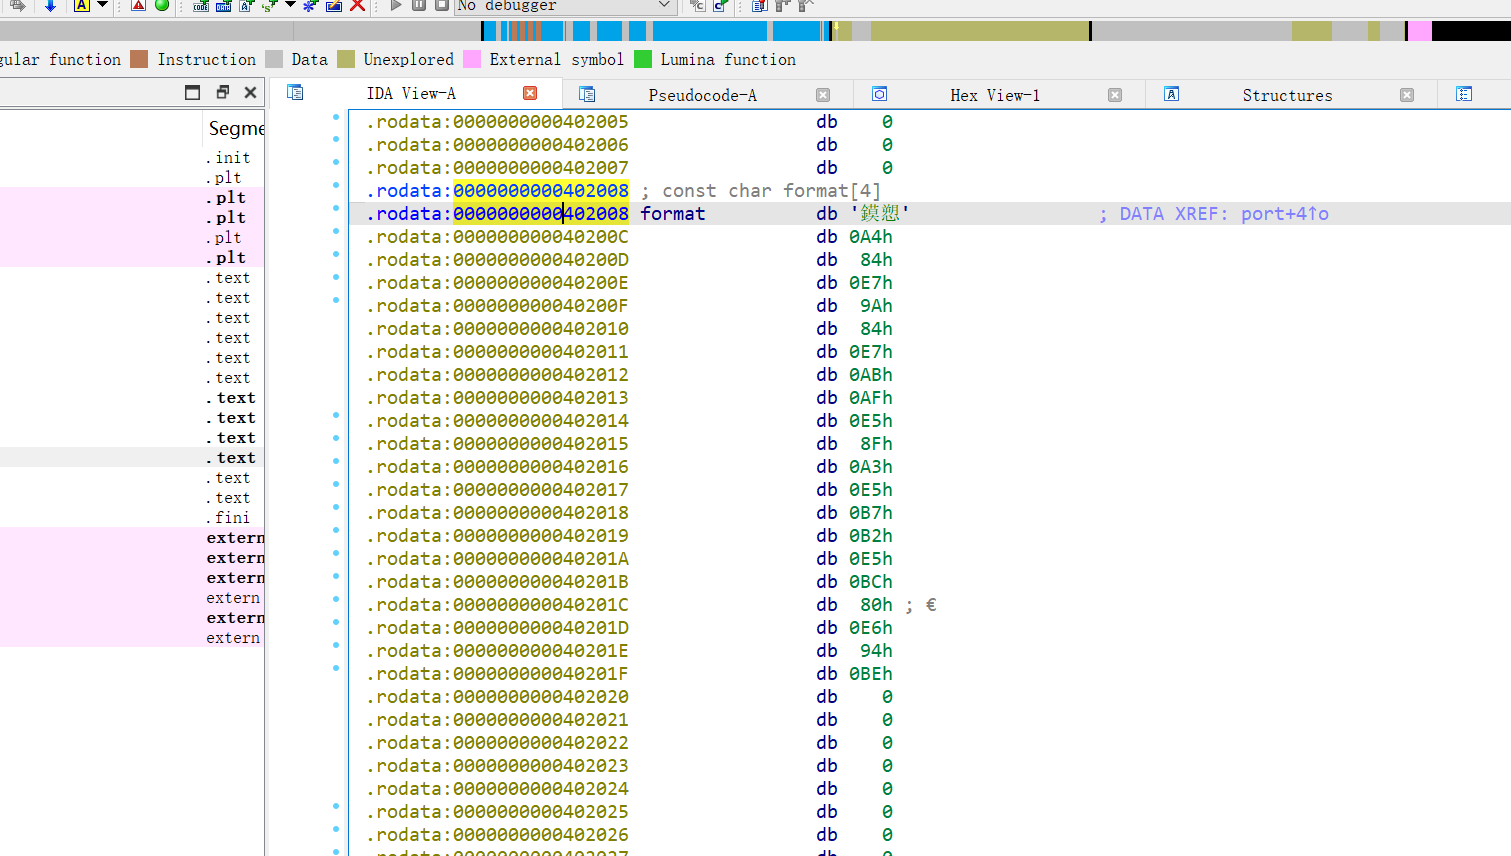
Task: Close the left functions panel
Action: pos(250,92)
